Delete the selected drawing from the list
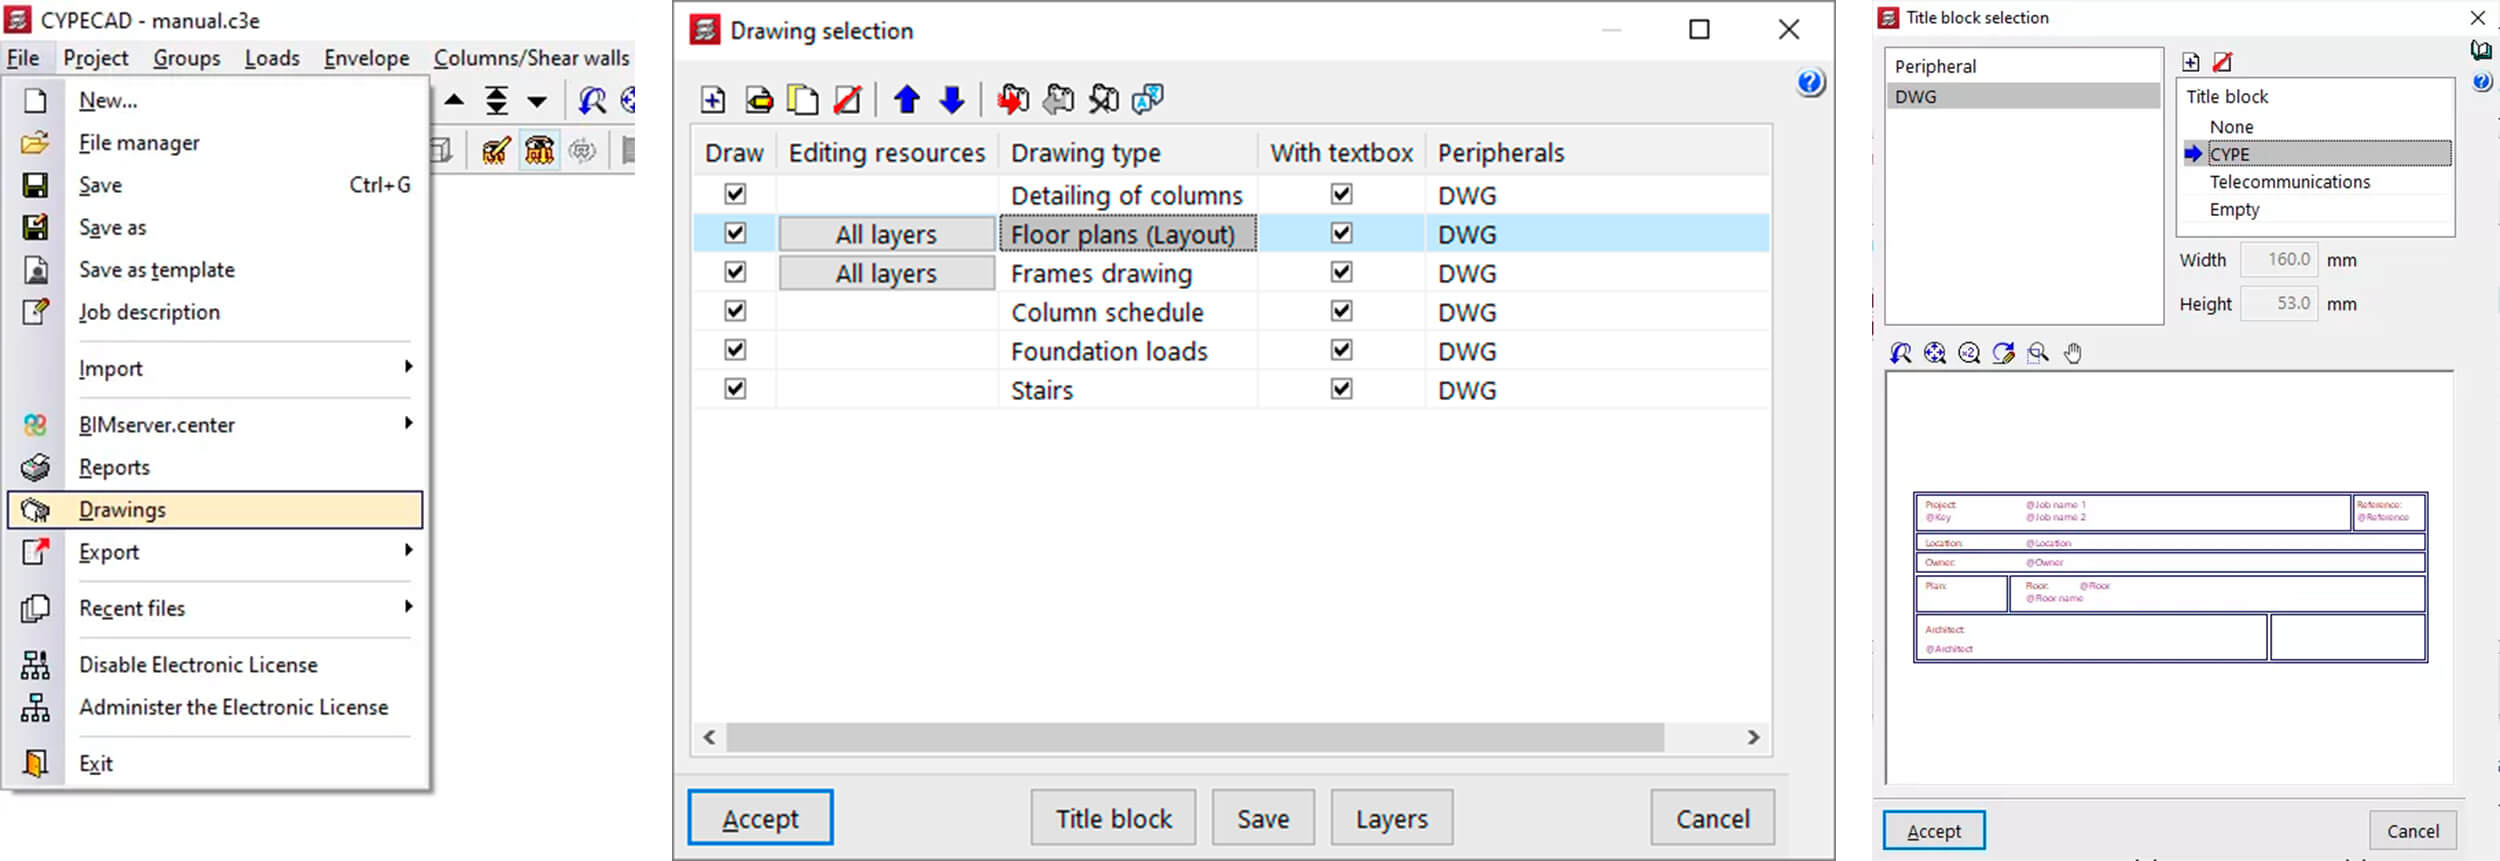This screenshot has width=2500, height=861. [847, 99]
